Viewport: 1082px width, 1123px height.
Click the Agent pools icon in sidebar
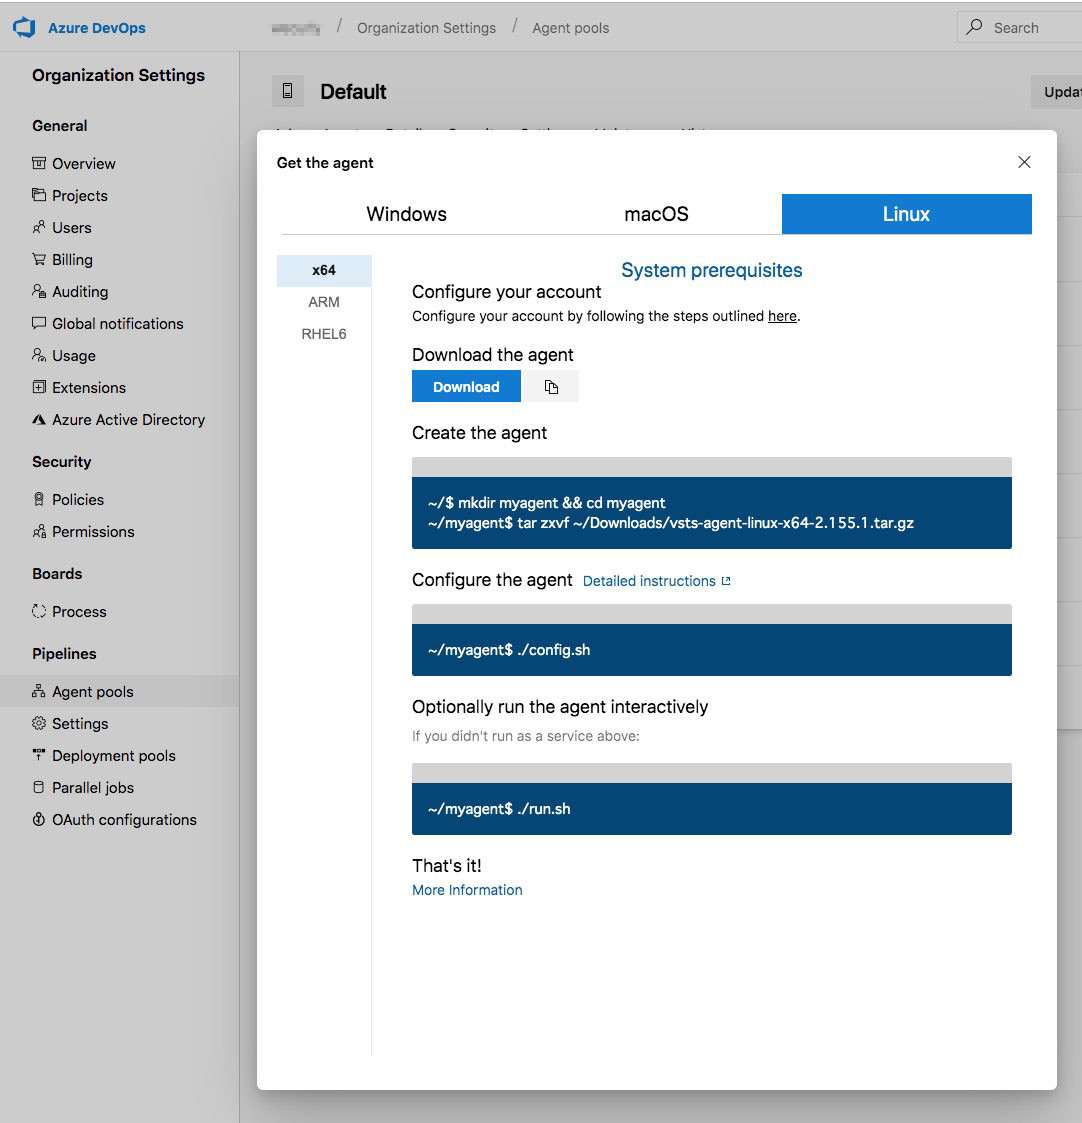coord(39,691)
